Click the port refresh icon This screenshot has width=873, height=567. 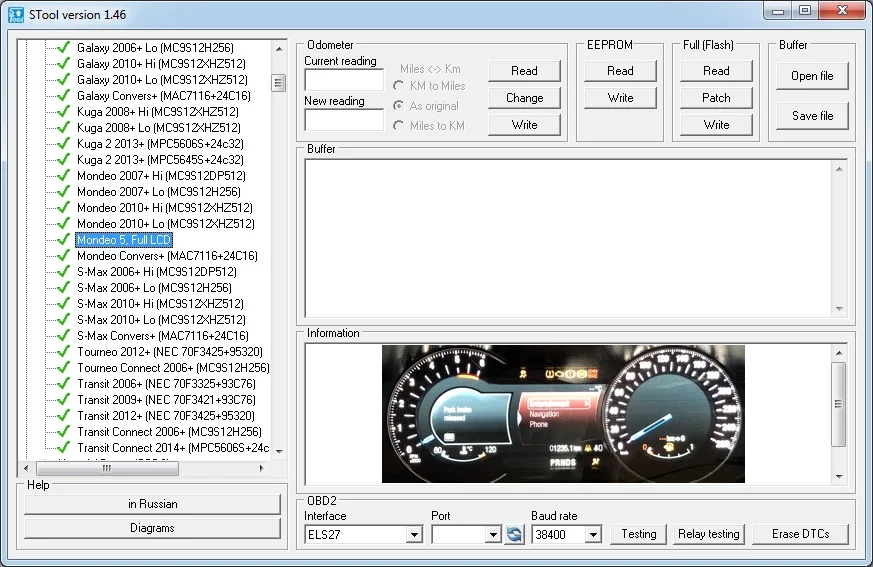(x=514, y=535)
